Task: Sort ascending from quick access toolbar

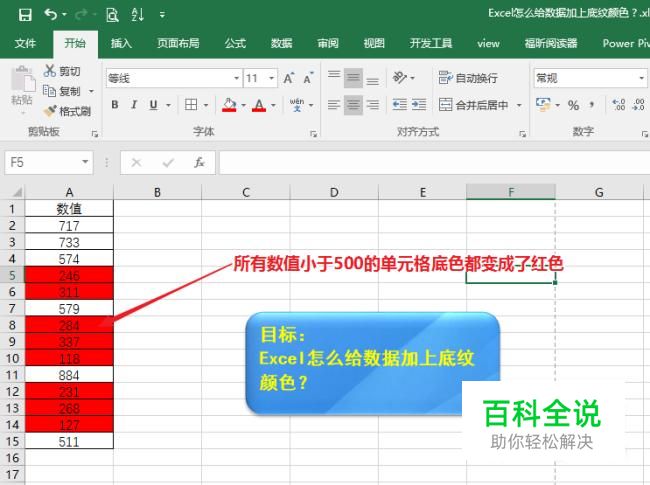Action: tap(138, 15)
